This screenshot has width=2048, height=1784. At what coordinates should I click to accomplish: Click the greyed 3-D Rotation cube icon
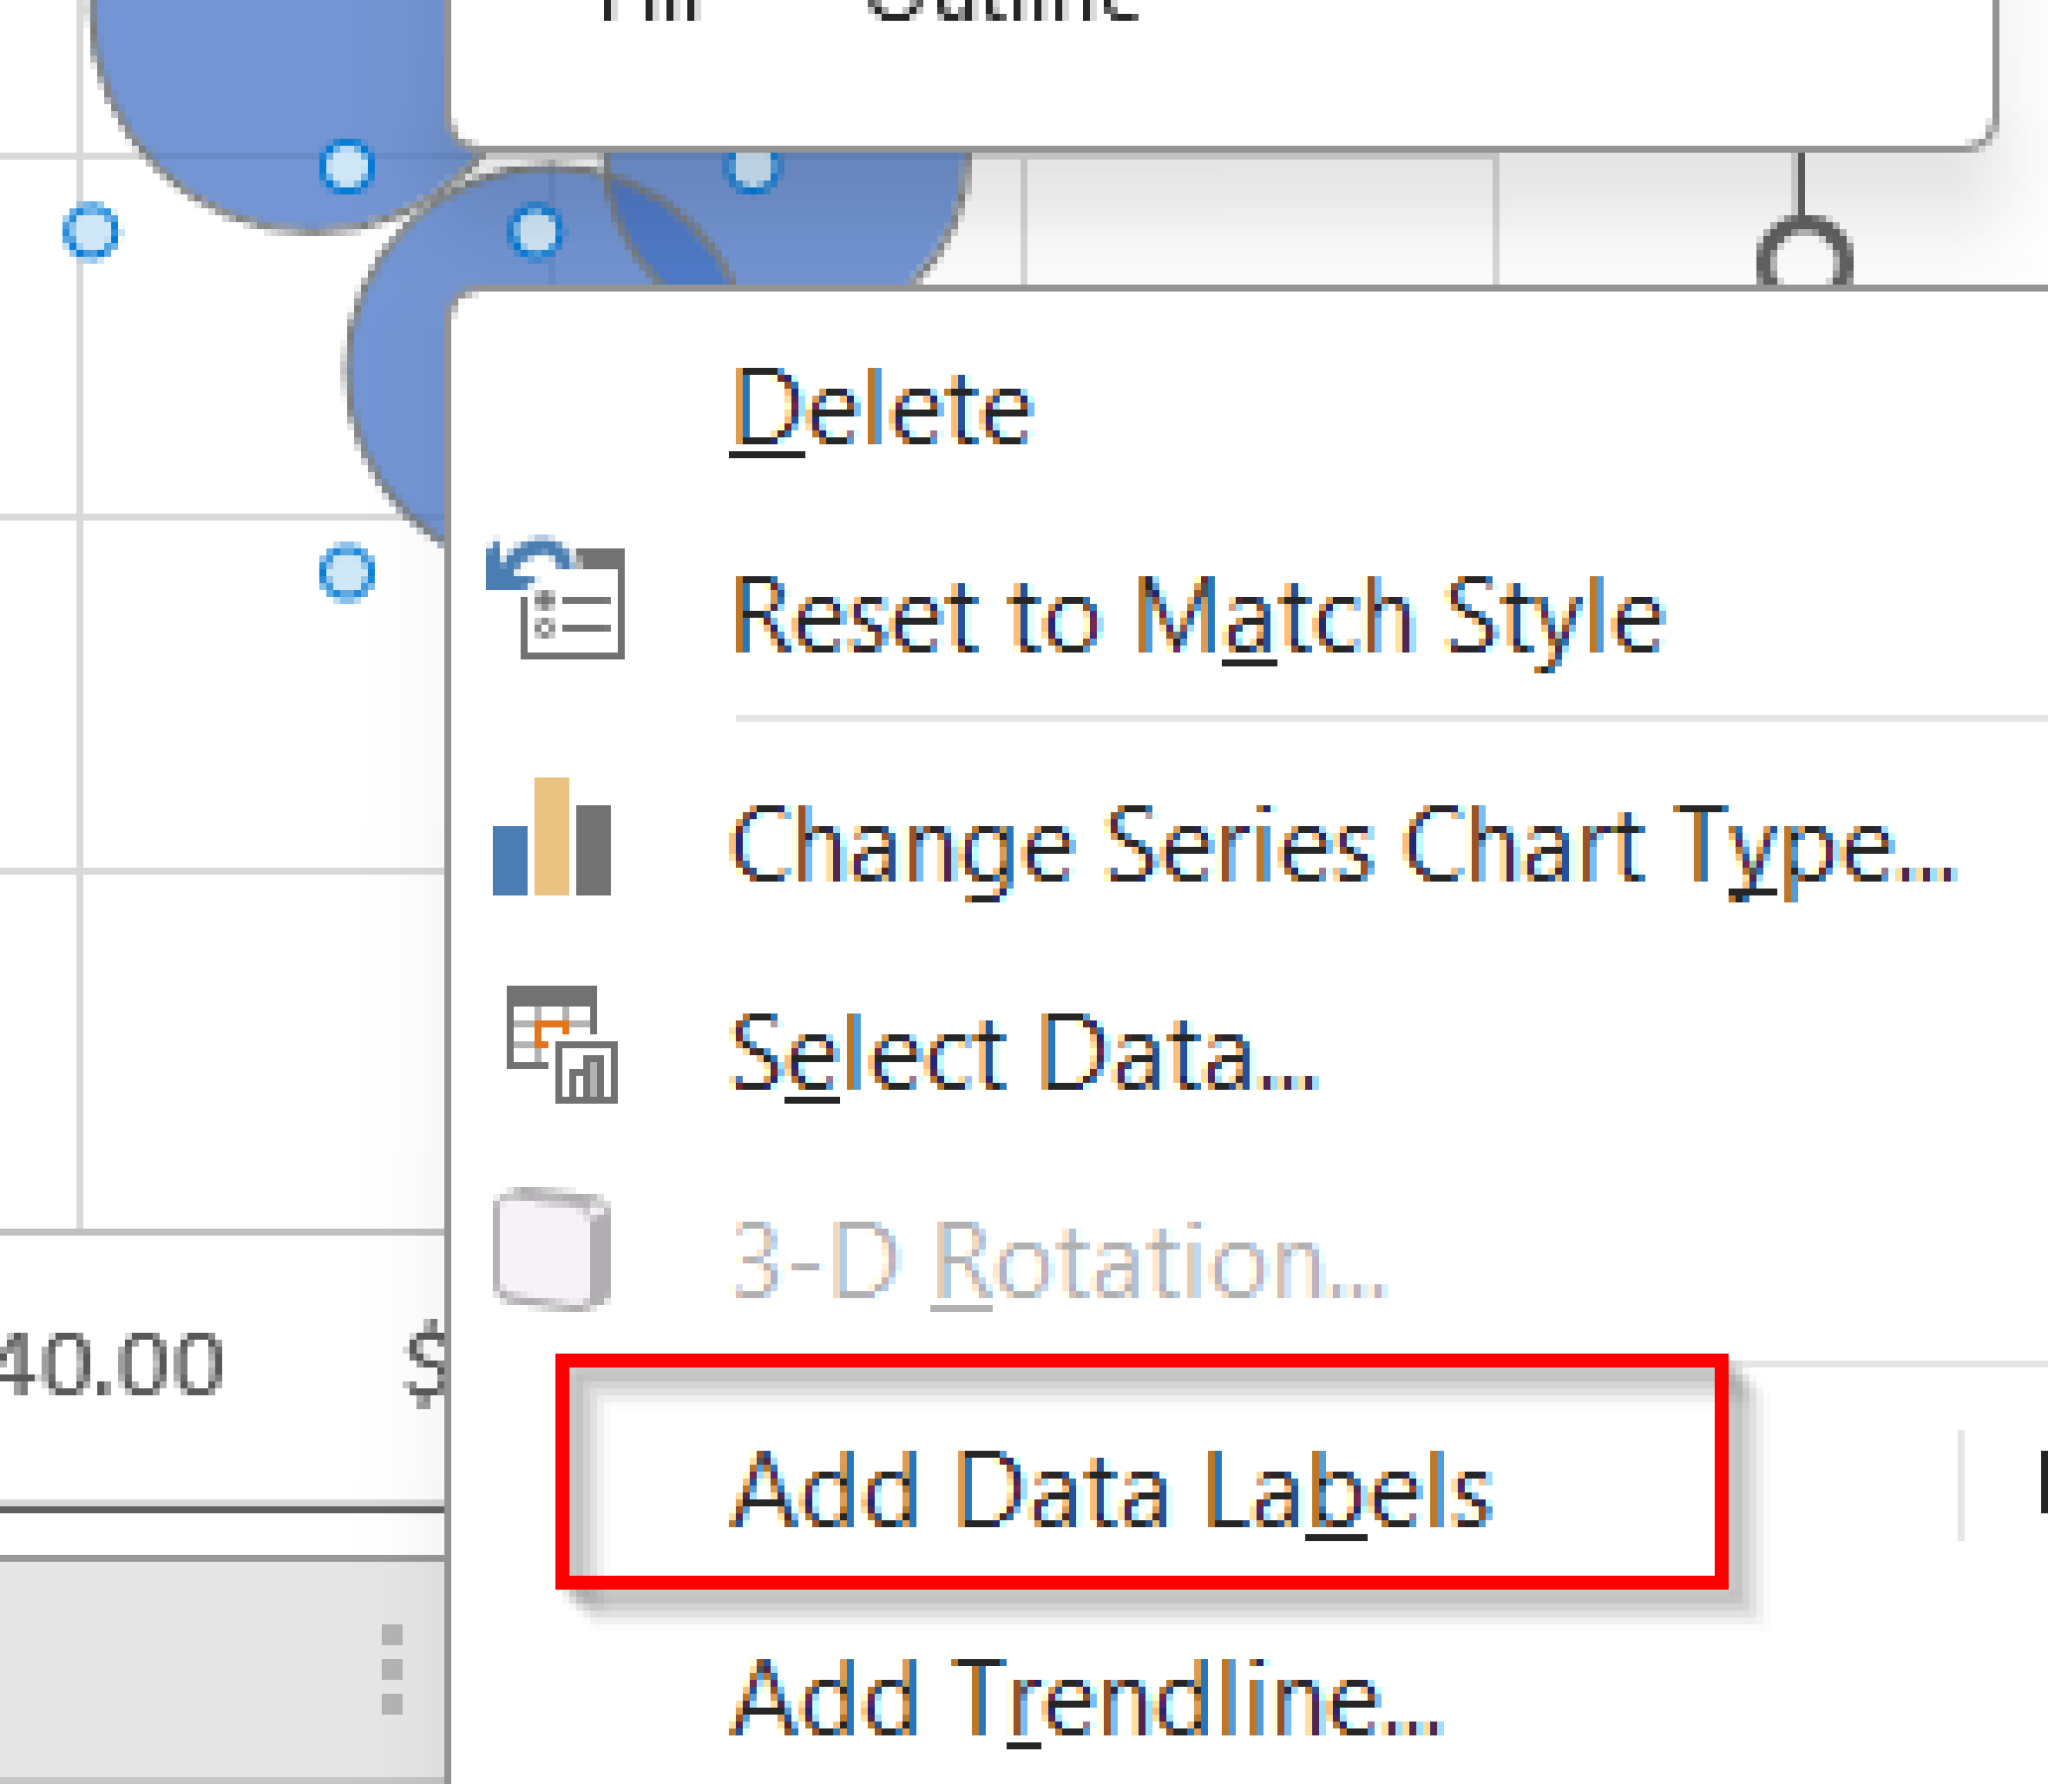[552, 1249]
